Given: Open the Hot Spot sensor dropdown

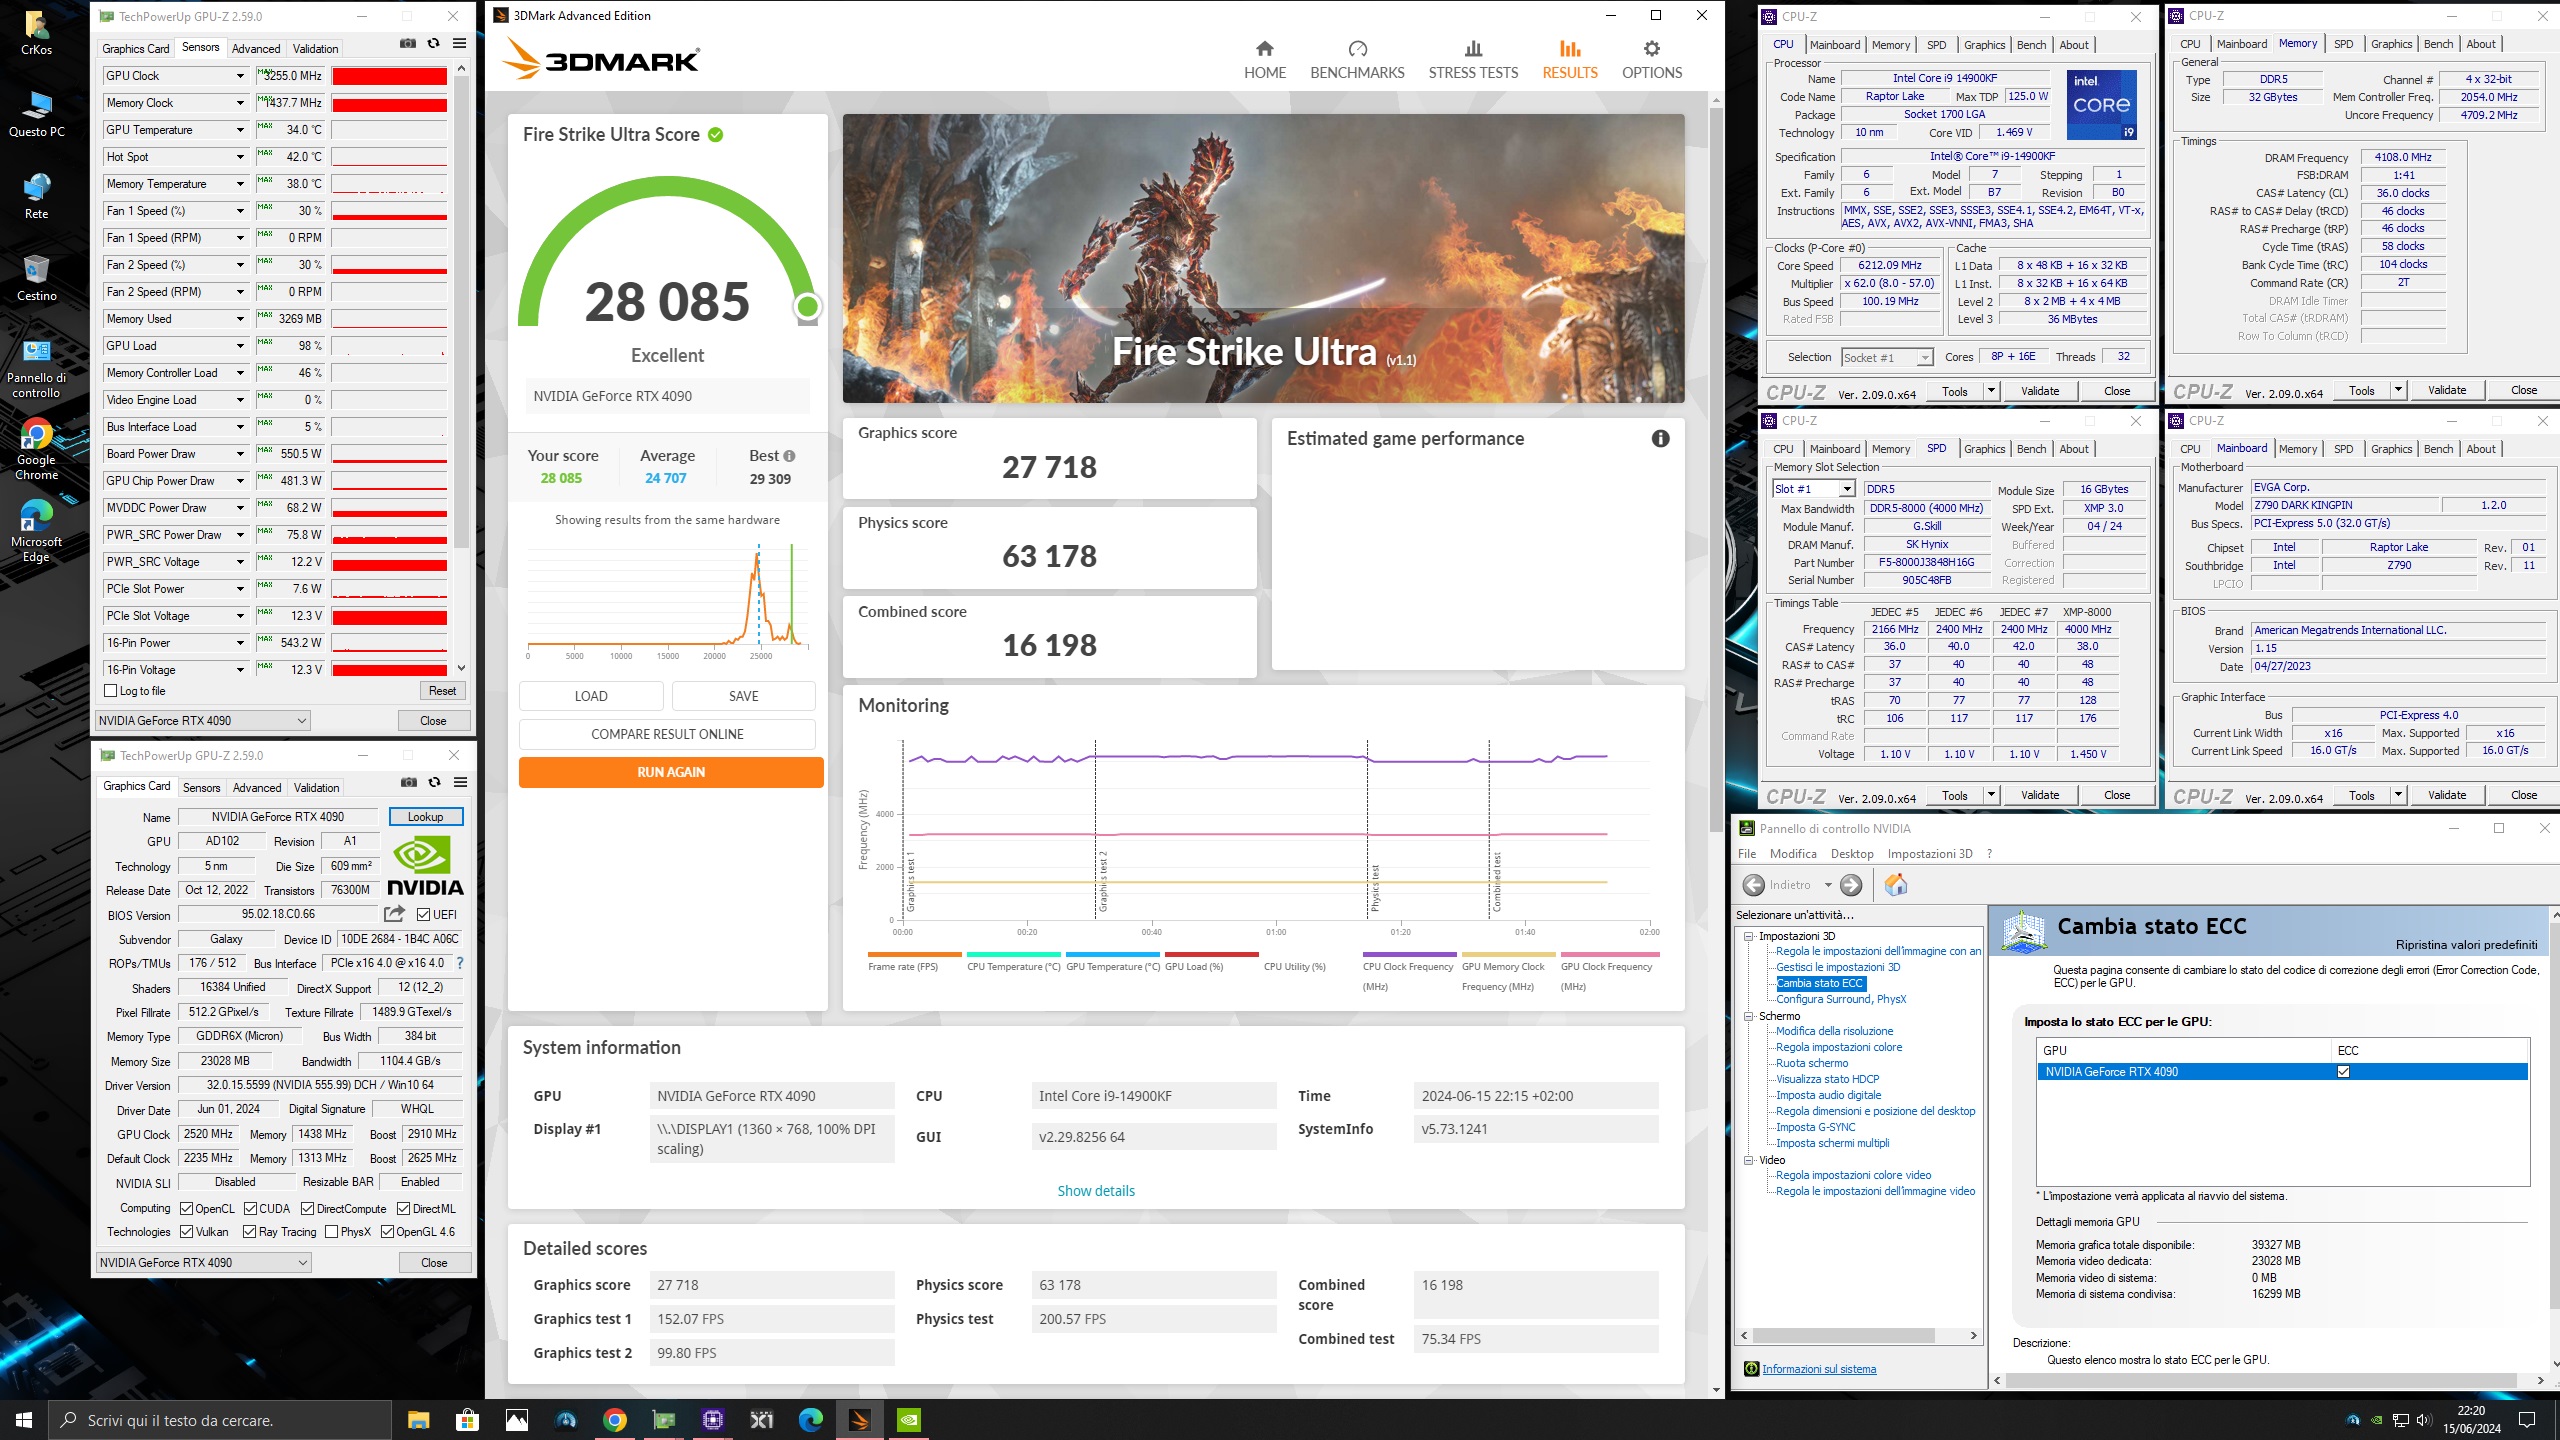Looking at the screenshot, I should [240, 157].
